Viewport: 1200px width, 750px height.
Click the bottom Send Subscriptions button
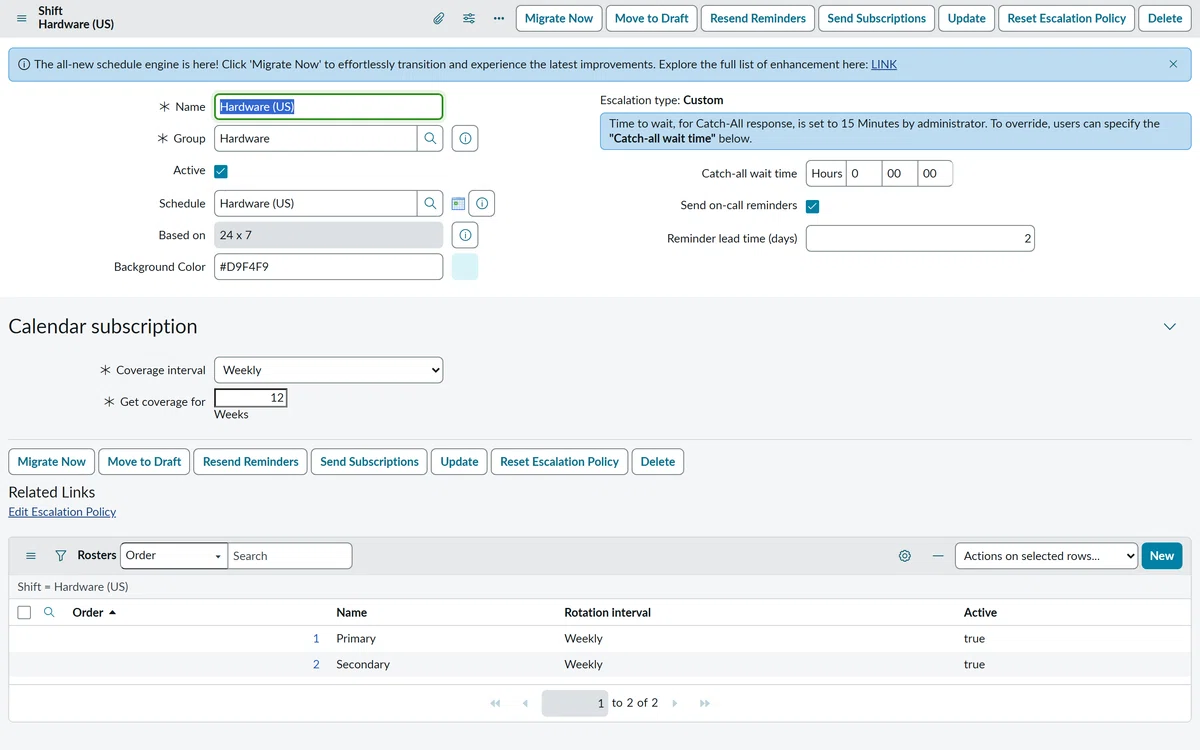click(x=370, y=462)
